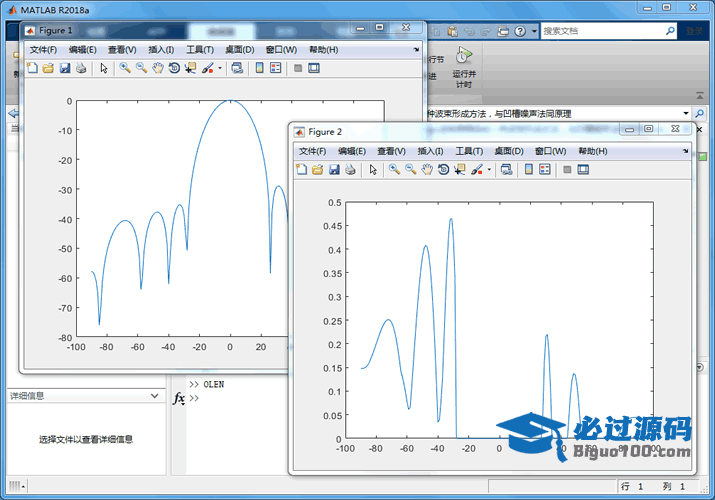Insert Legend icon in Figure 2 toolbar
The height and width of the screenshot is (500, 715).
pyautogui.click(x=545, y=170)
